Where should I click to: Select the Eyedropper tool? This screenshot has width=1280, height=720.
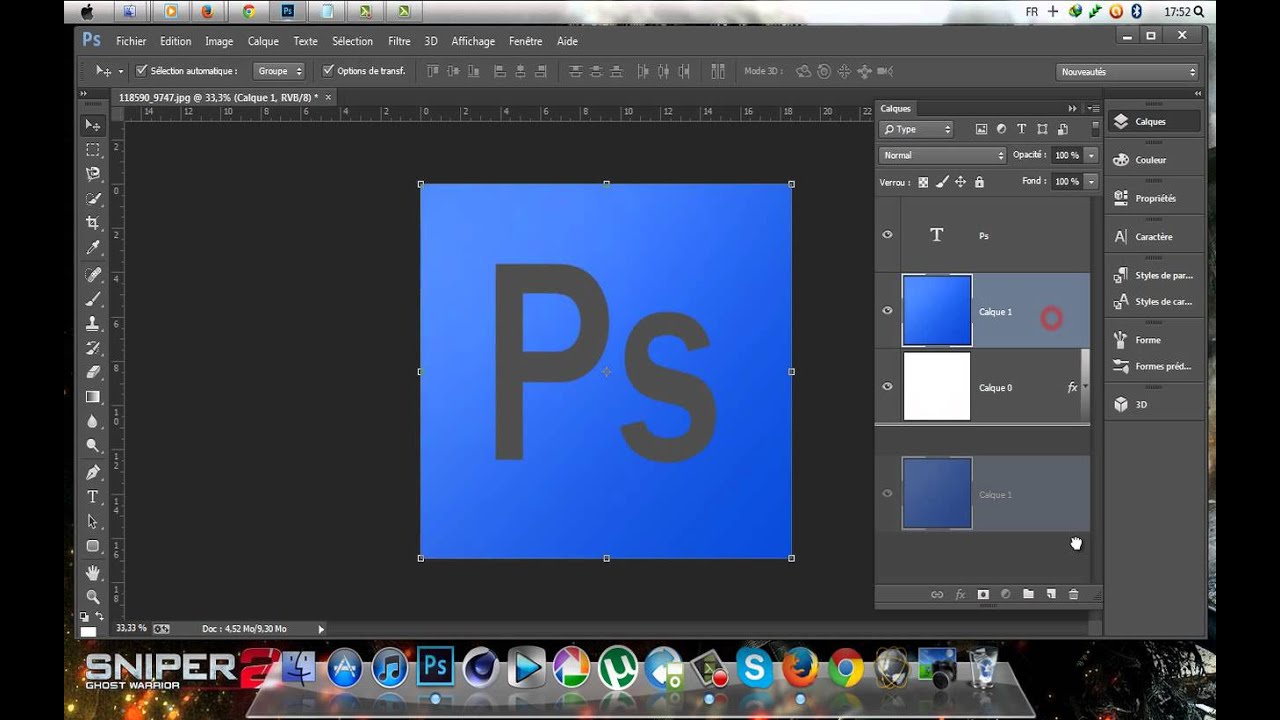(93, 248)
